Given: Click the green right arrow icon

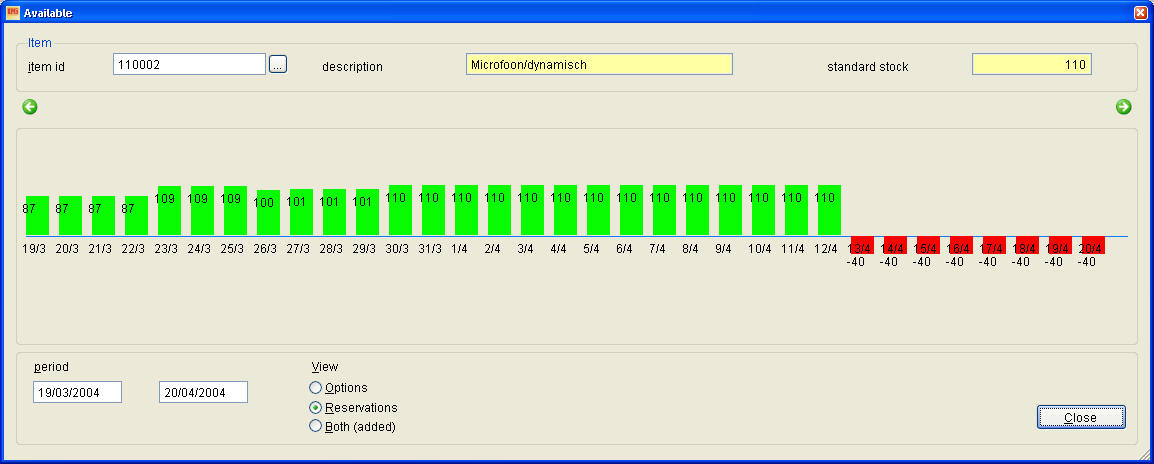Looking at the screenshot, I should click(1123, 107).
